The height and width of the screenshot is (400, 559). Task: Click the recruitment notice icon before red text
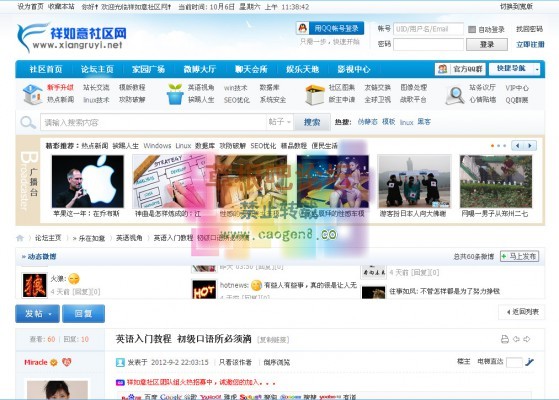(120, 382)
